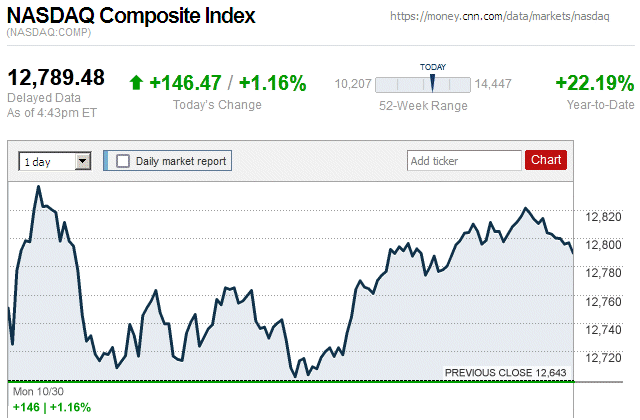
Task: Click the +146 | +1.16% summary below chart
Action: [51, 407]
